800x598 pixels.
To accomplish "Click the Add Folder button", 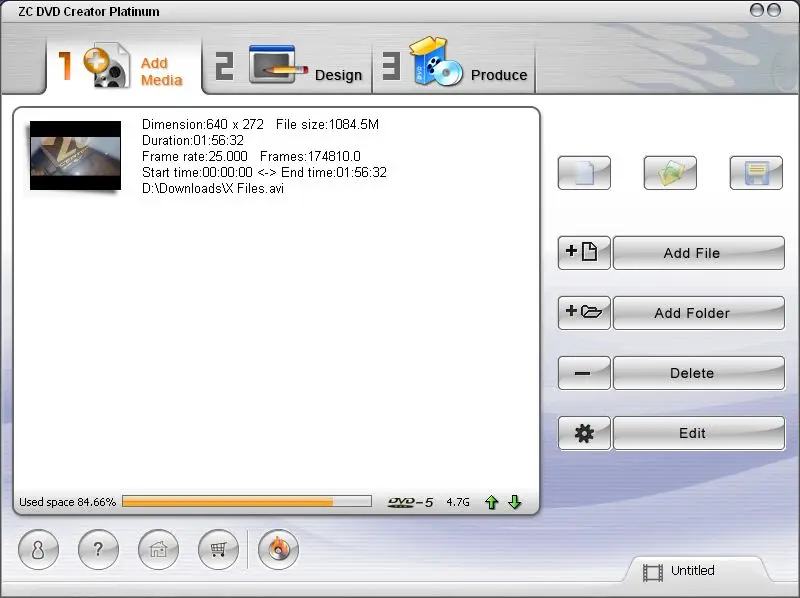I will click(698, 313).
